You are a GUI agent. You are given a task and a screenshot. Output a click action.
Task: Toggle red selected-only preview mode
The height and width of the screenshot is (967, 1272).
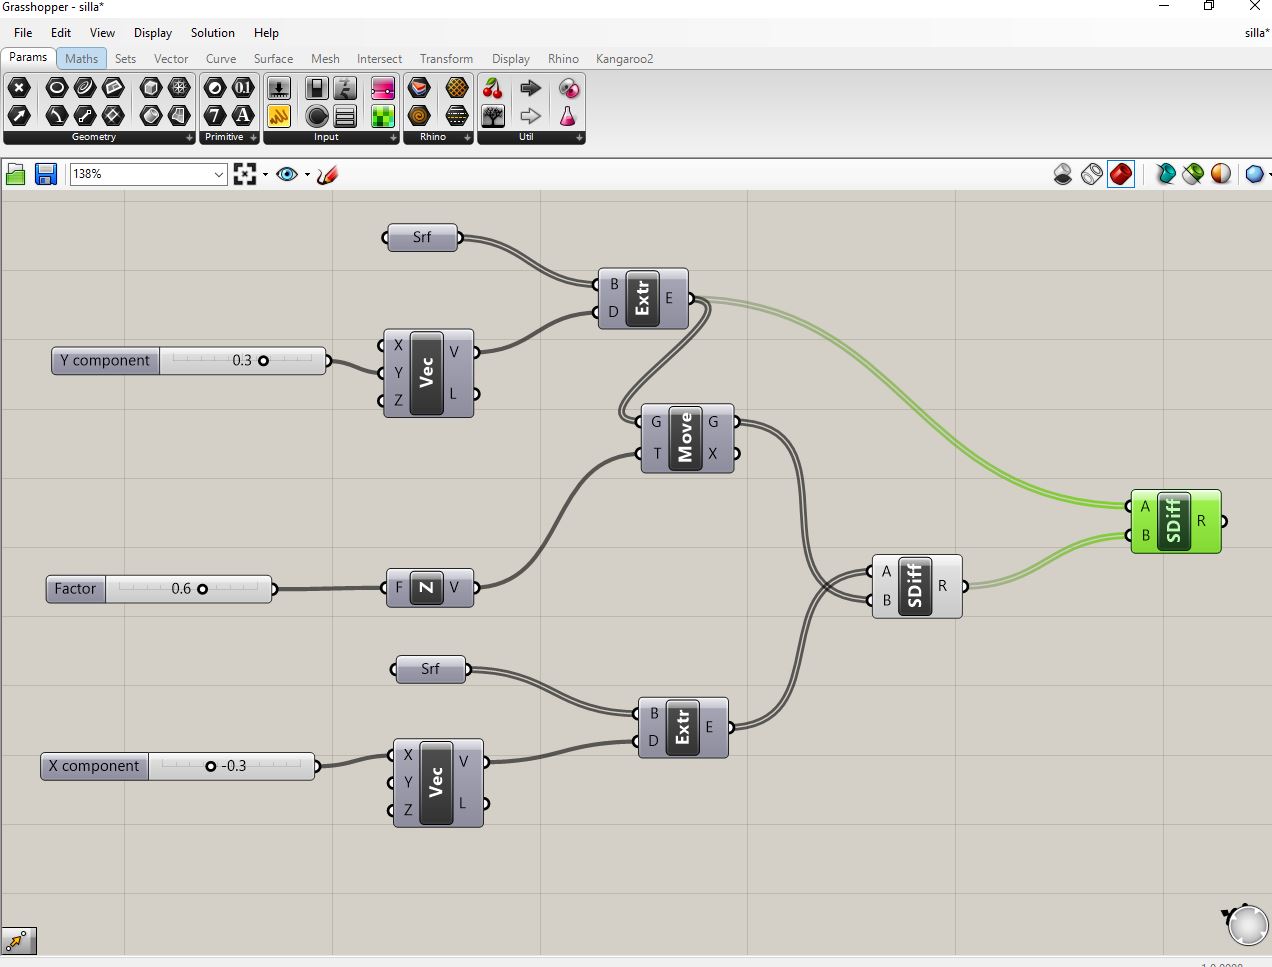[x=1121, y=174]
